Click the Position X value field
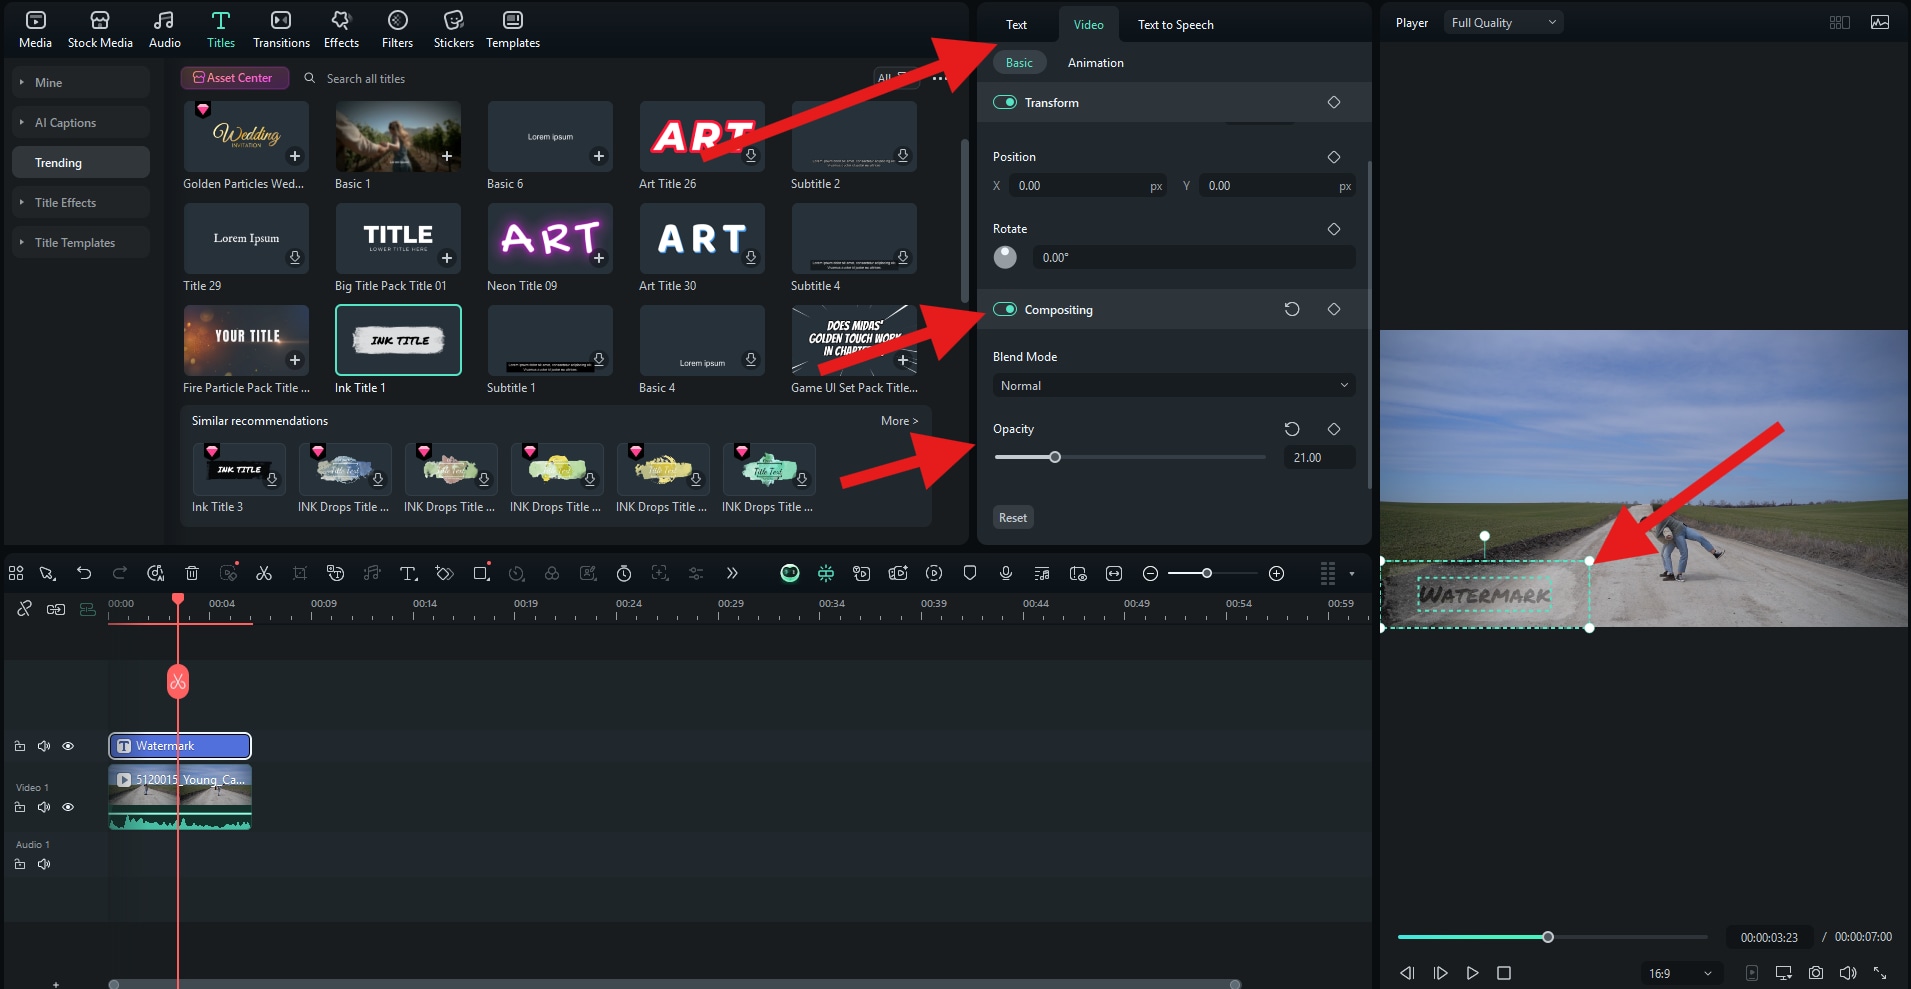Screen dimensions: 1911x989 pos(1089,186)
